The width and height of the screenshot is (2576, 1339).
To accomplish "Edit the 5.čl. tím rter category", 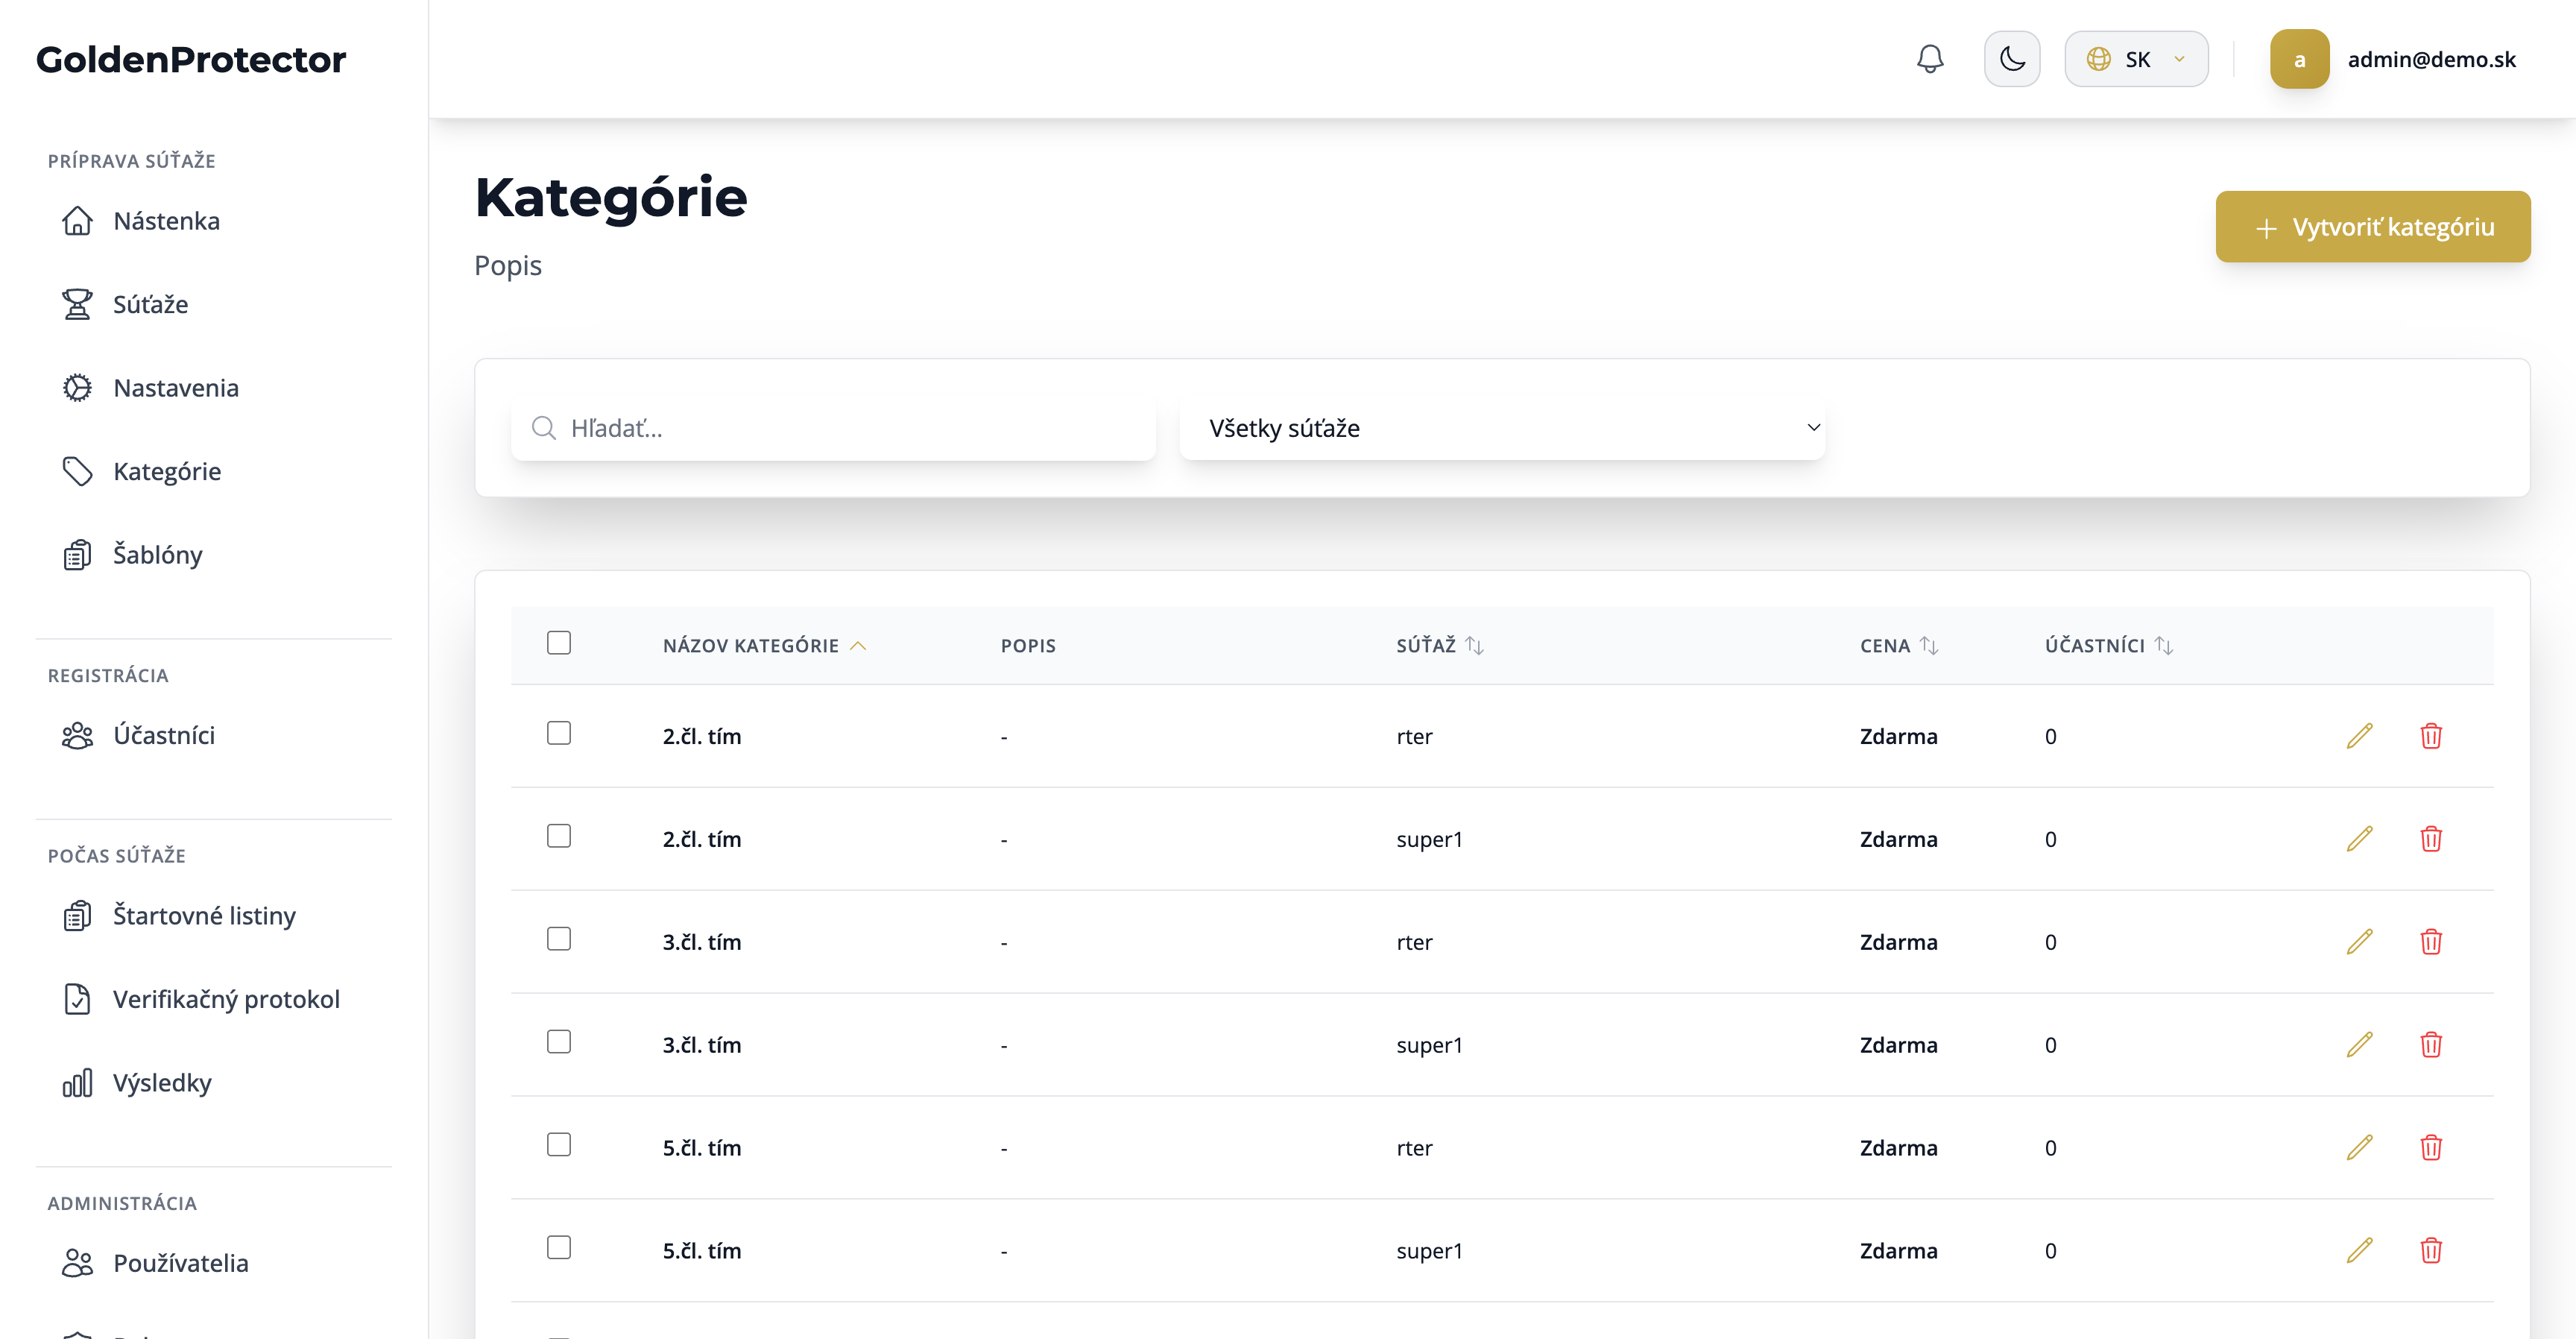I will pos(2359,1148).
